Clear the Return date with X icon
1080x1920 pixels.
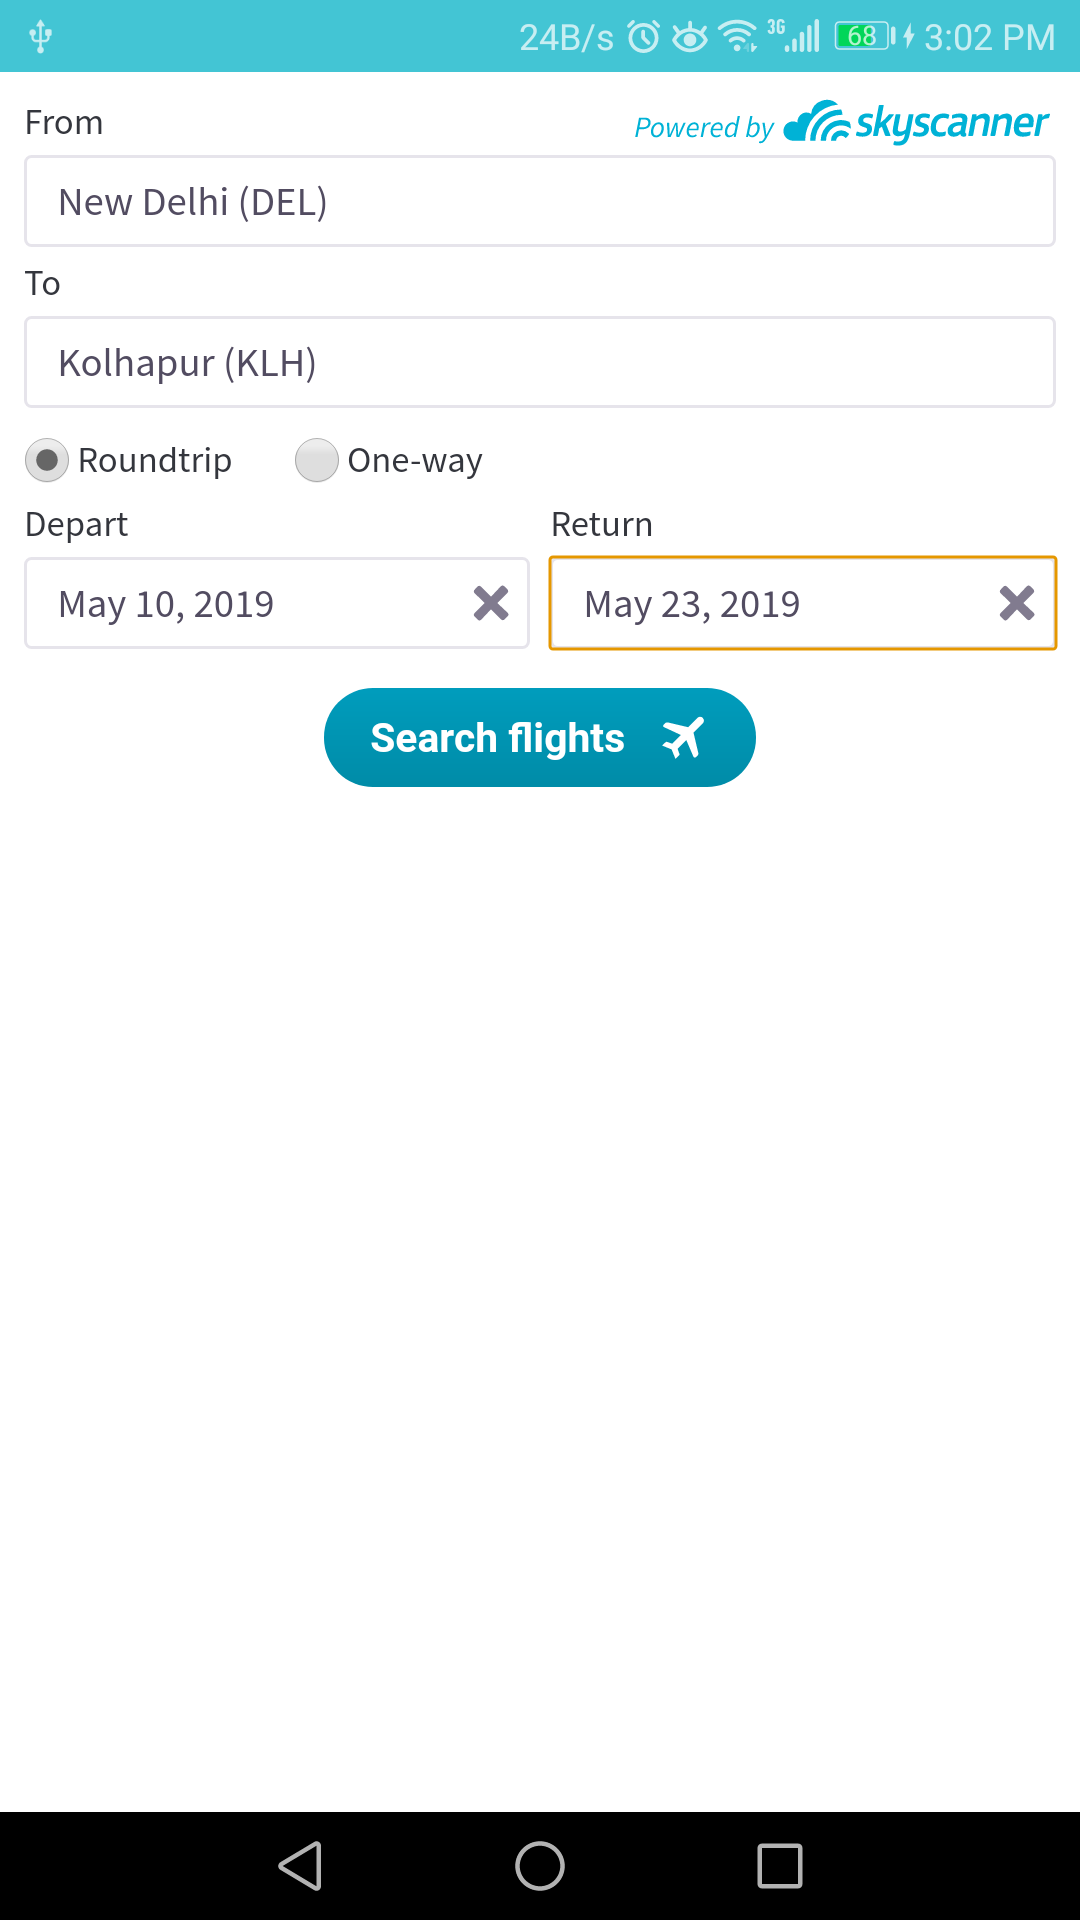pos(1017,603)
